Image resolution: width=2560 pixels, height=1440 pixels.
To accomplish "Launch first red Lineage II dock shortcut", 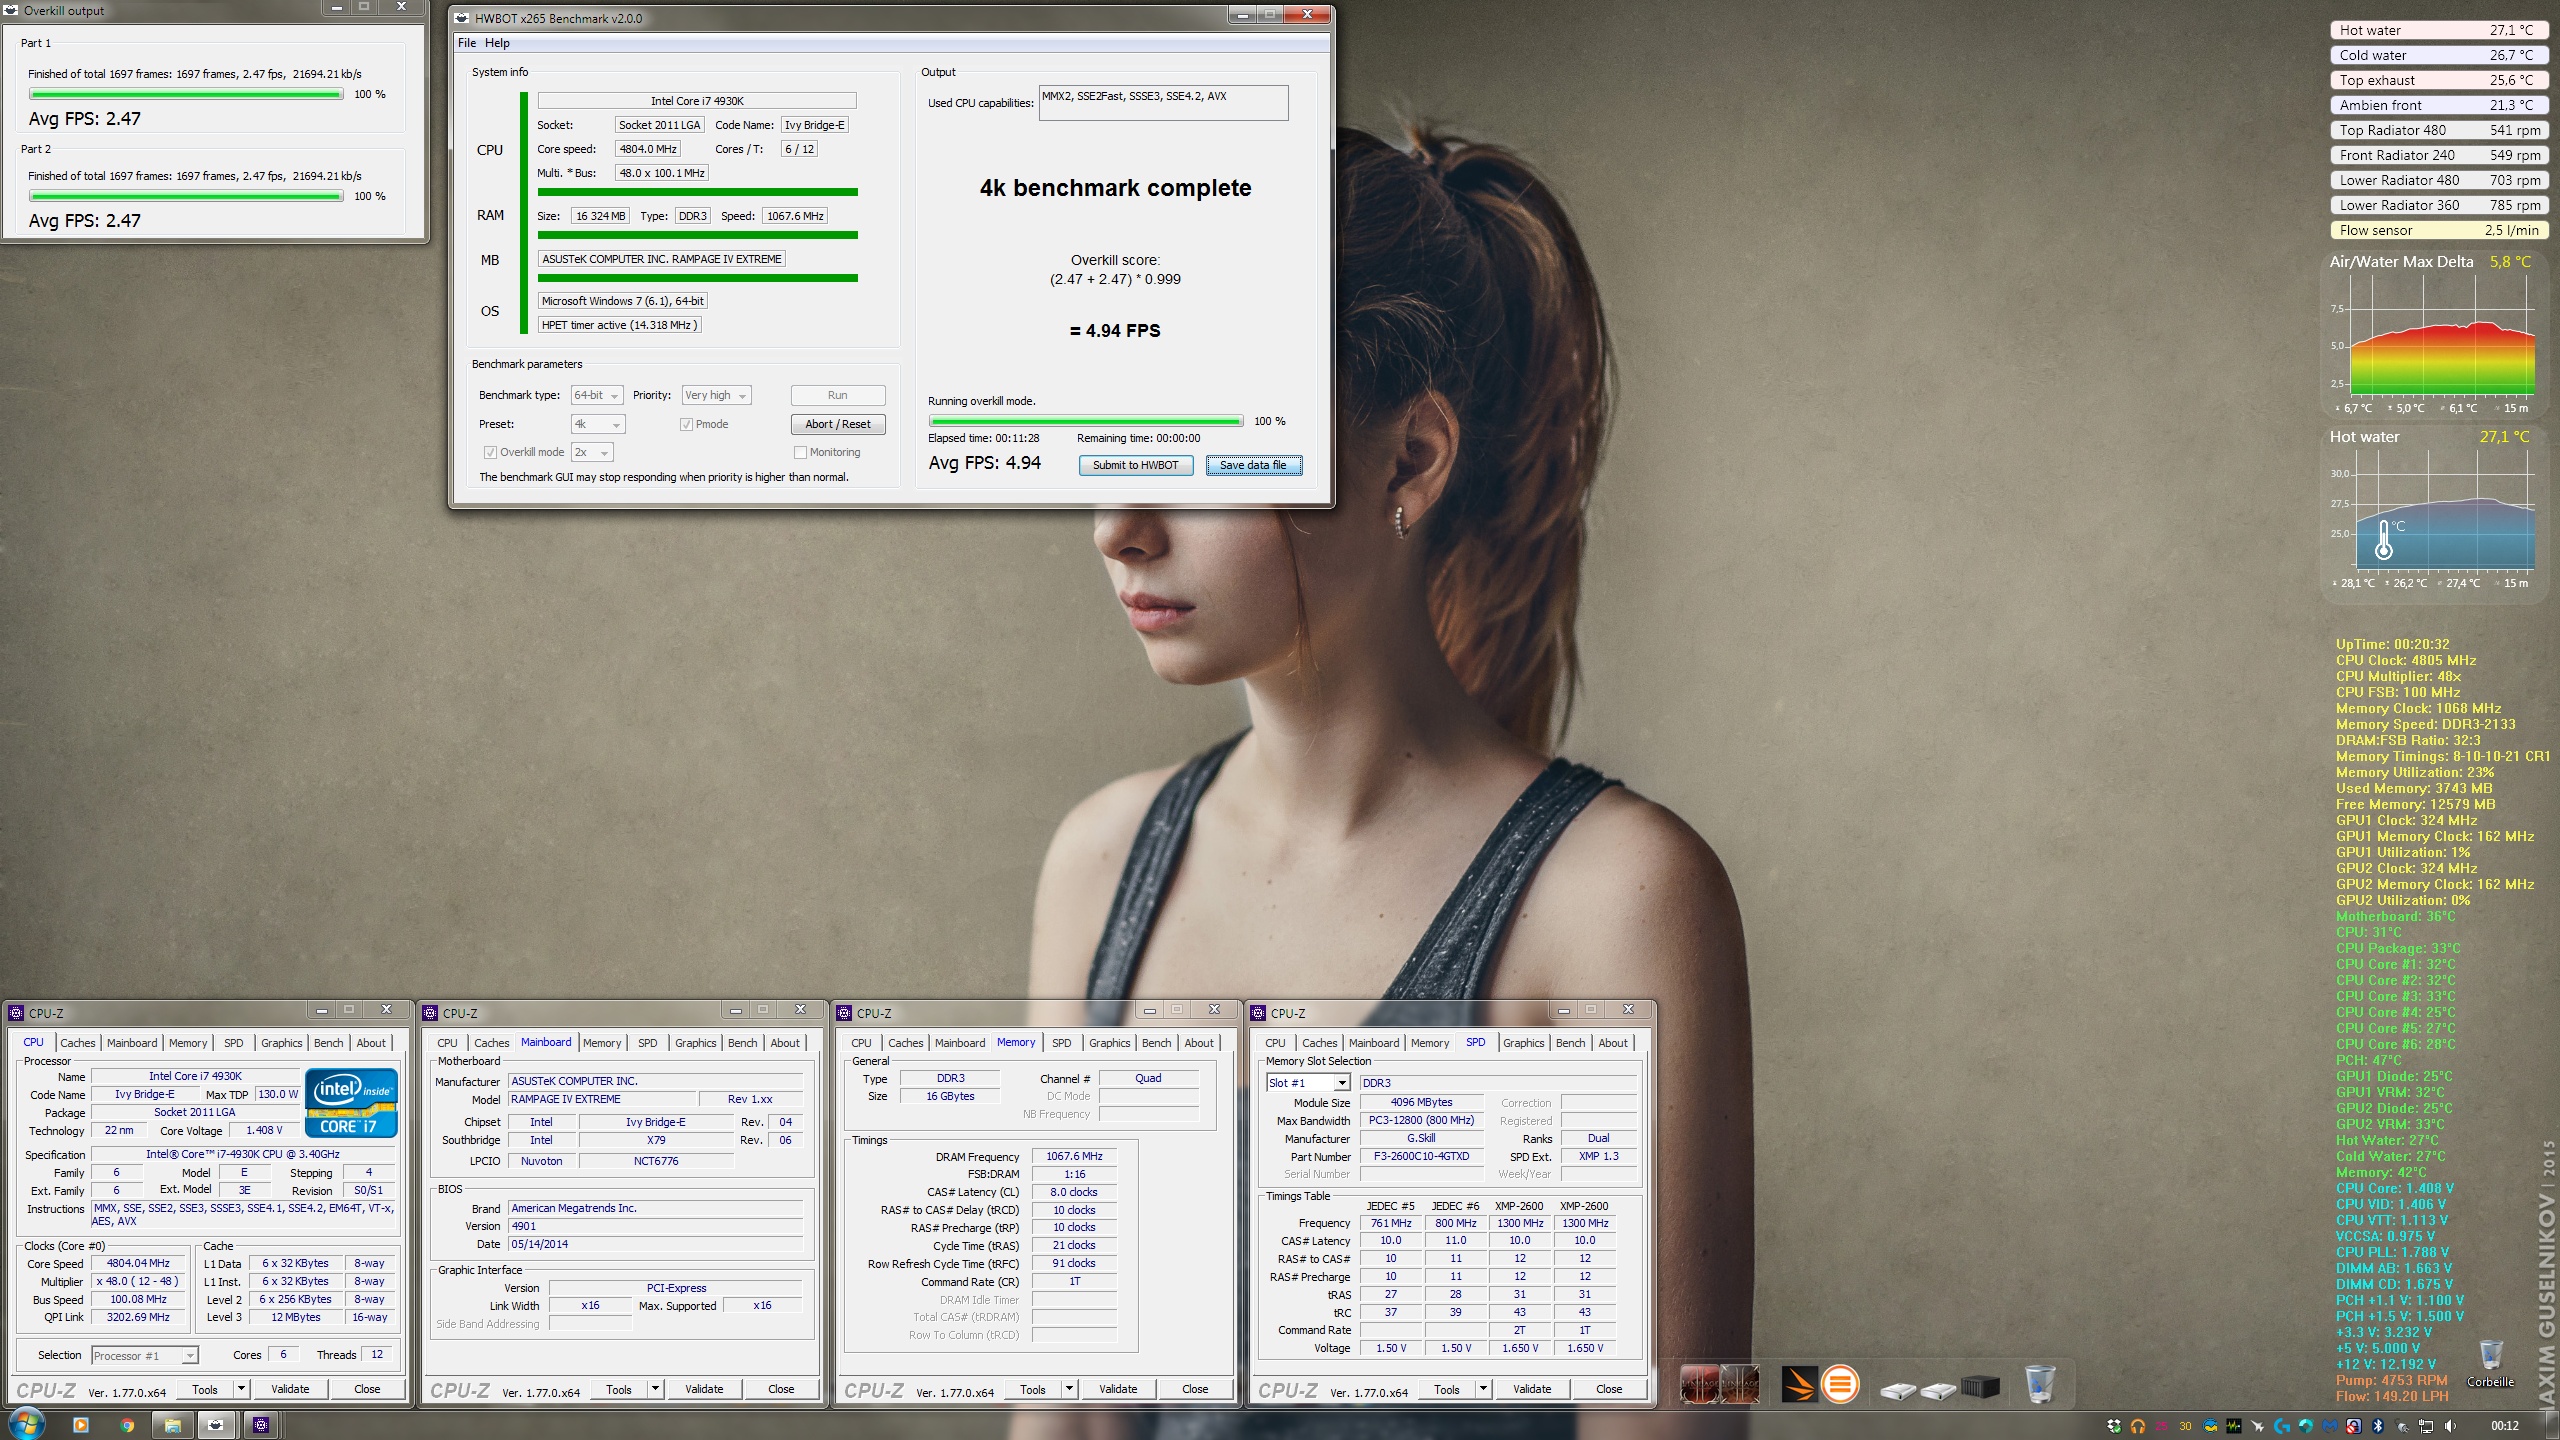I will (x=1699, y=1384).
